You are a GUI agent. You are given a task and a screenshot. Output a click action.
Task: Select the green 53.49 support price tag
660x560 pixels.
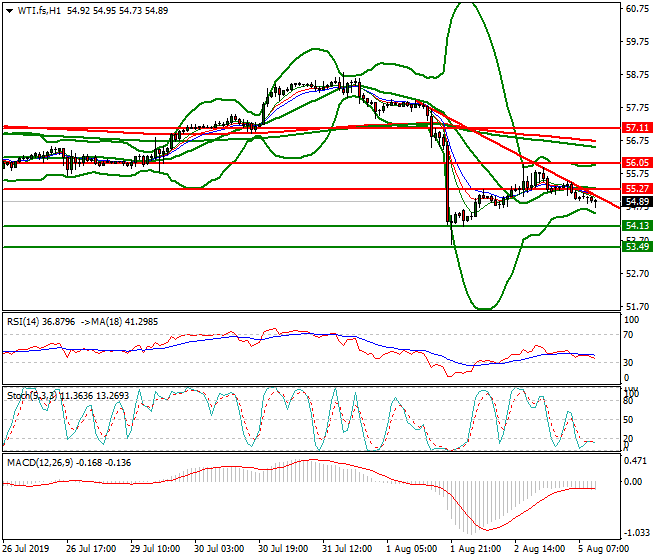coord(637,247)
